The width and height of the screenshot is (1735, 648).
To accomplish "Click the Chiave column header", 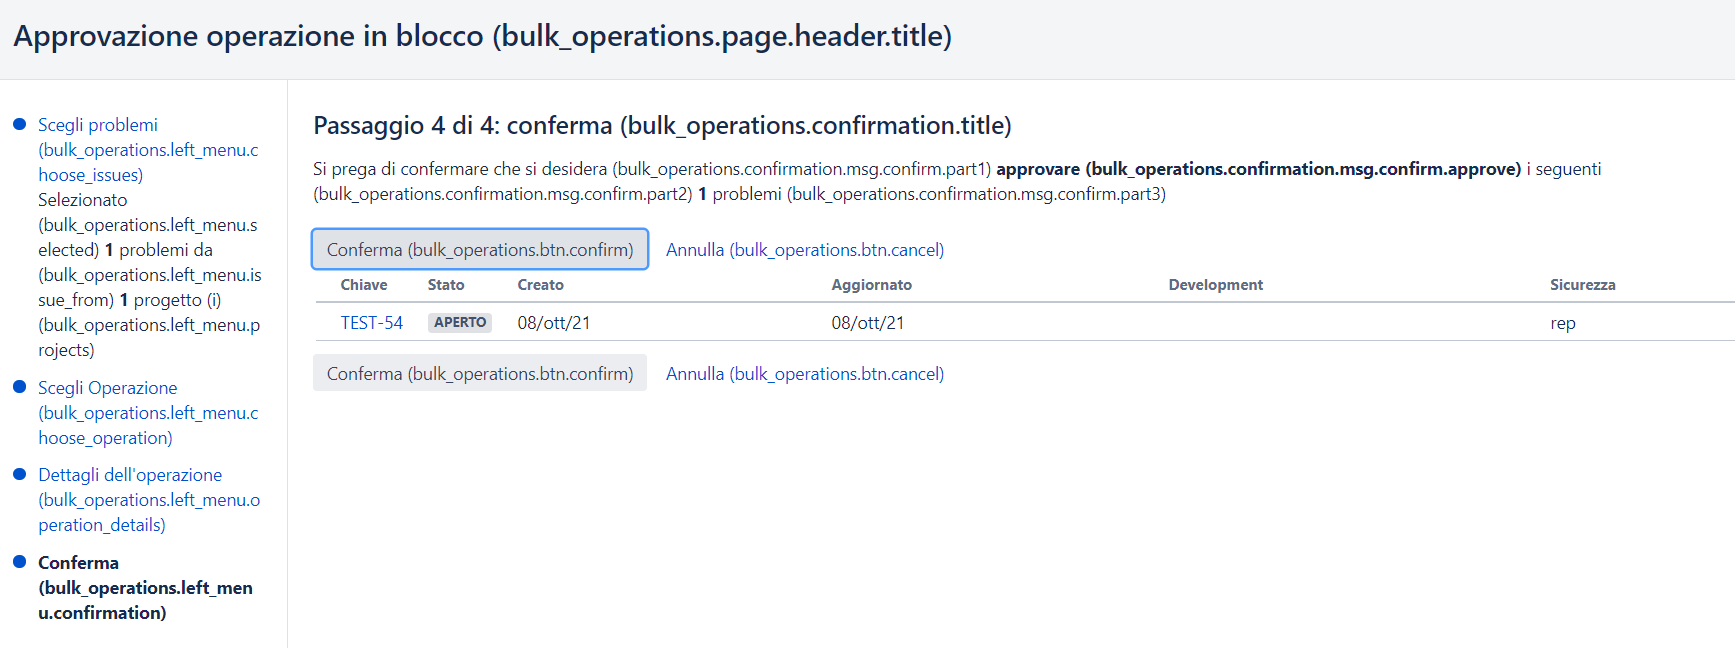I will (x=363, y=285).
